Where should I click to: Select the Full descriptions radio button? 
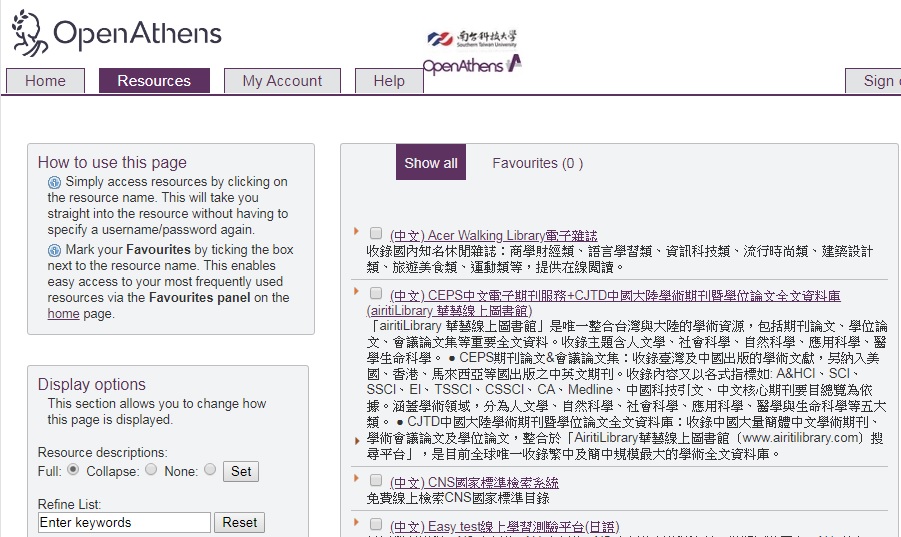point(73,469)
